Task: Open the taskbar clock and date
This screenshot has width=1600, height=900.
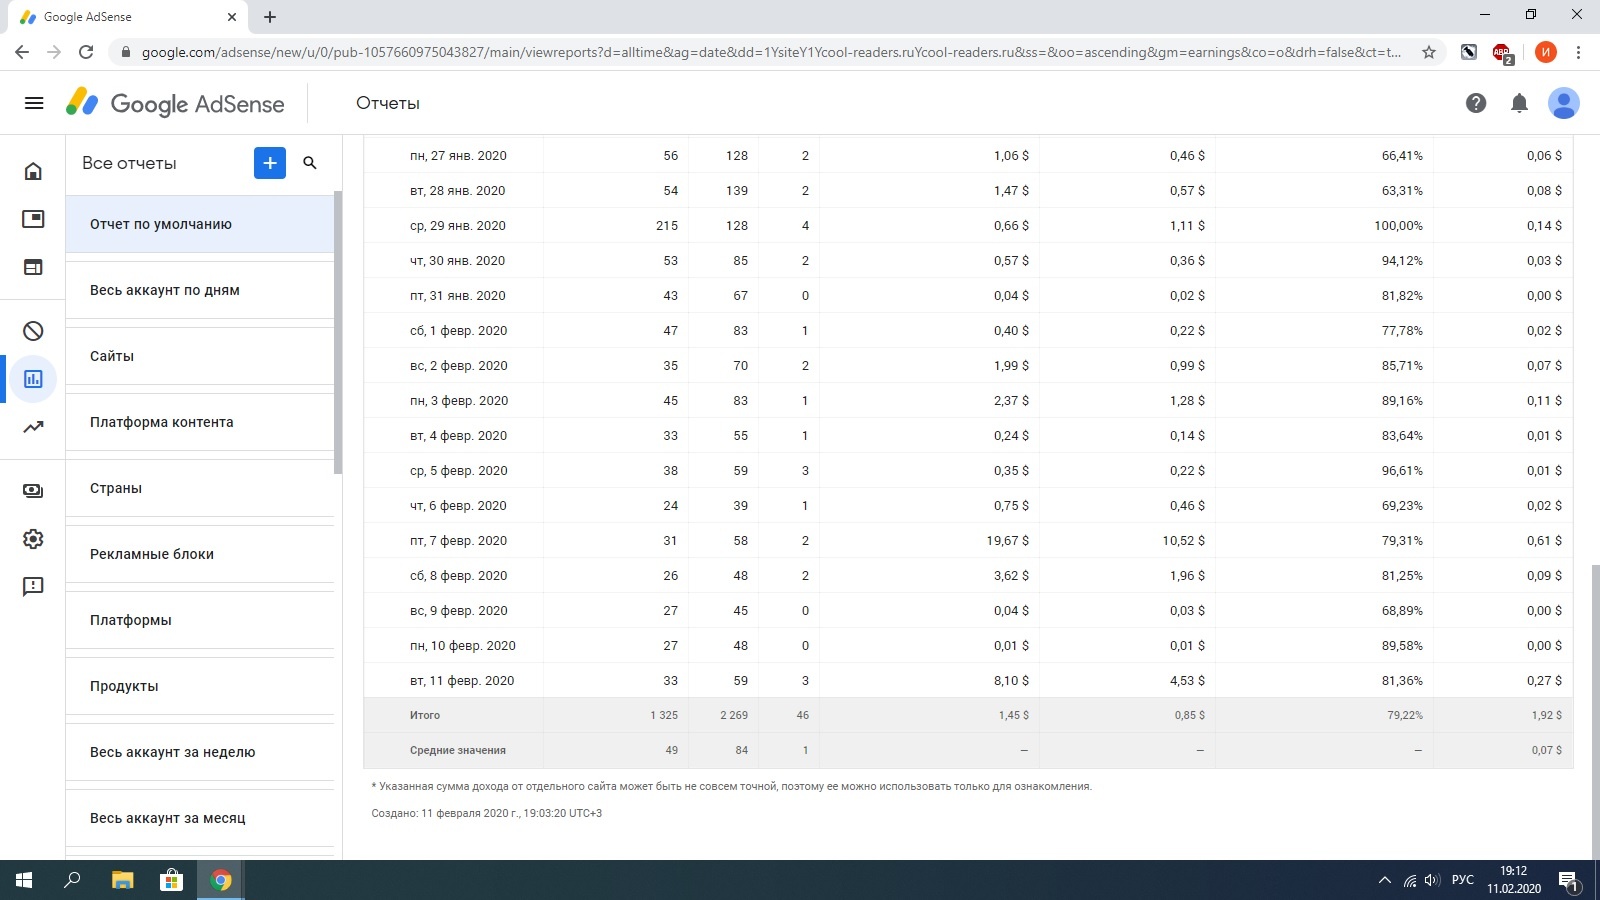Action: coord(1513,880)
